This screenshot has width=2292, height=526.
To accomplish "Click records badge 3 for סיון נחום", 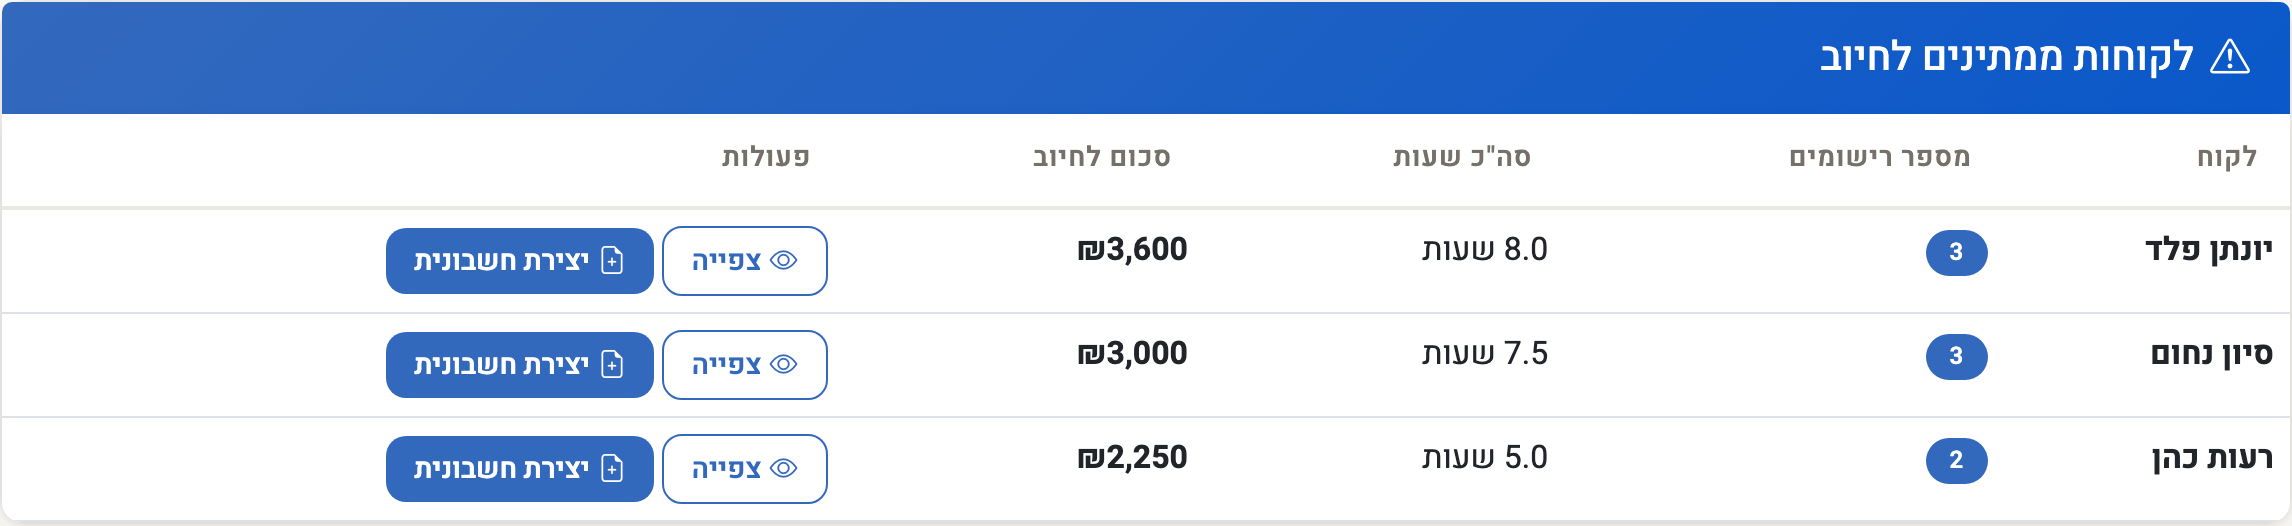I will (x=1956, y=356).
